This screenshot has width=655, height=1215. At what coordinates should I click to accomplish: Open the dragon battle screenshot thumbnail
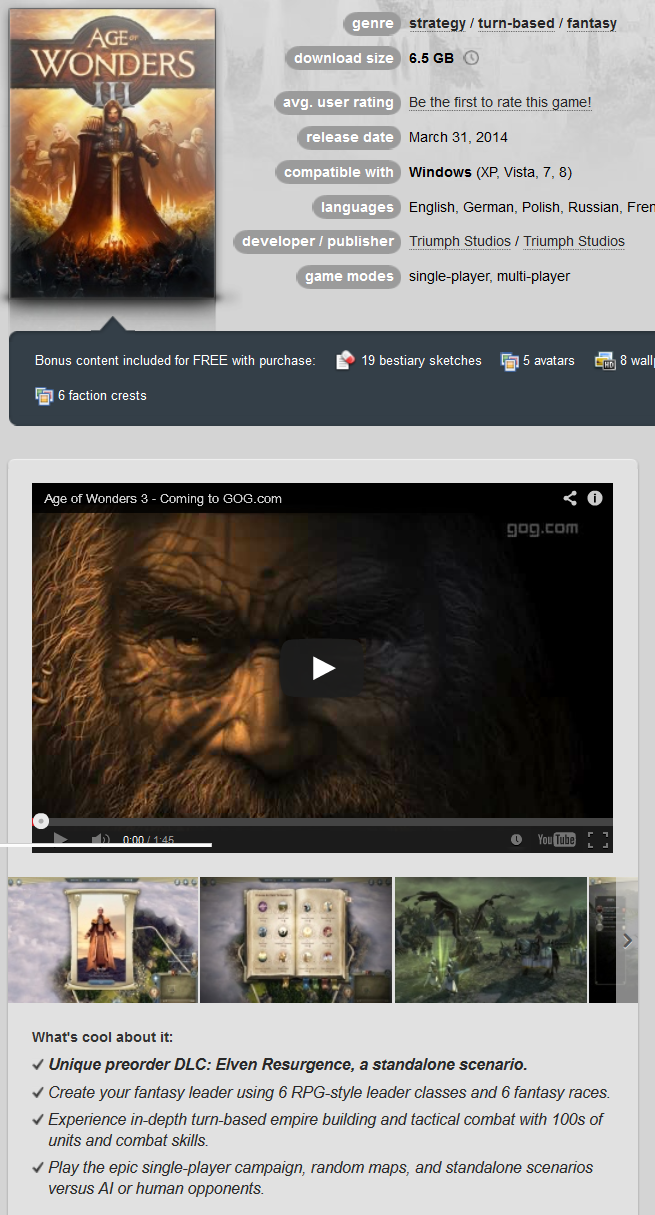490,940
